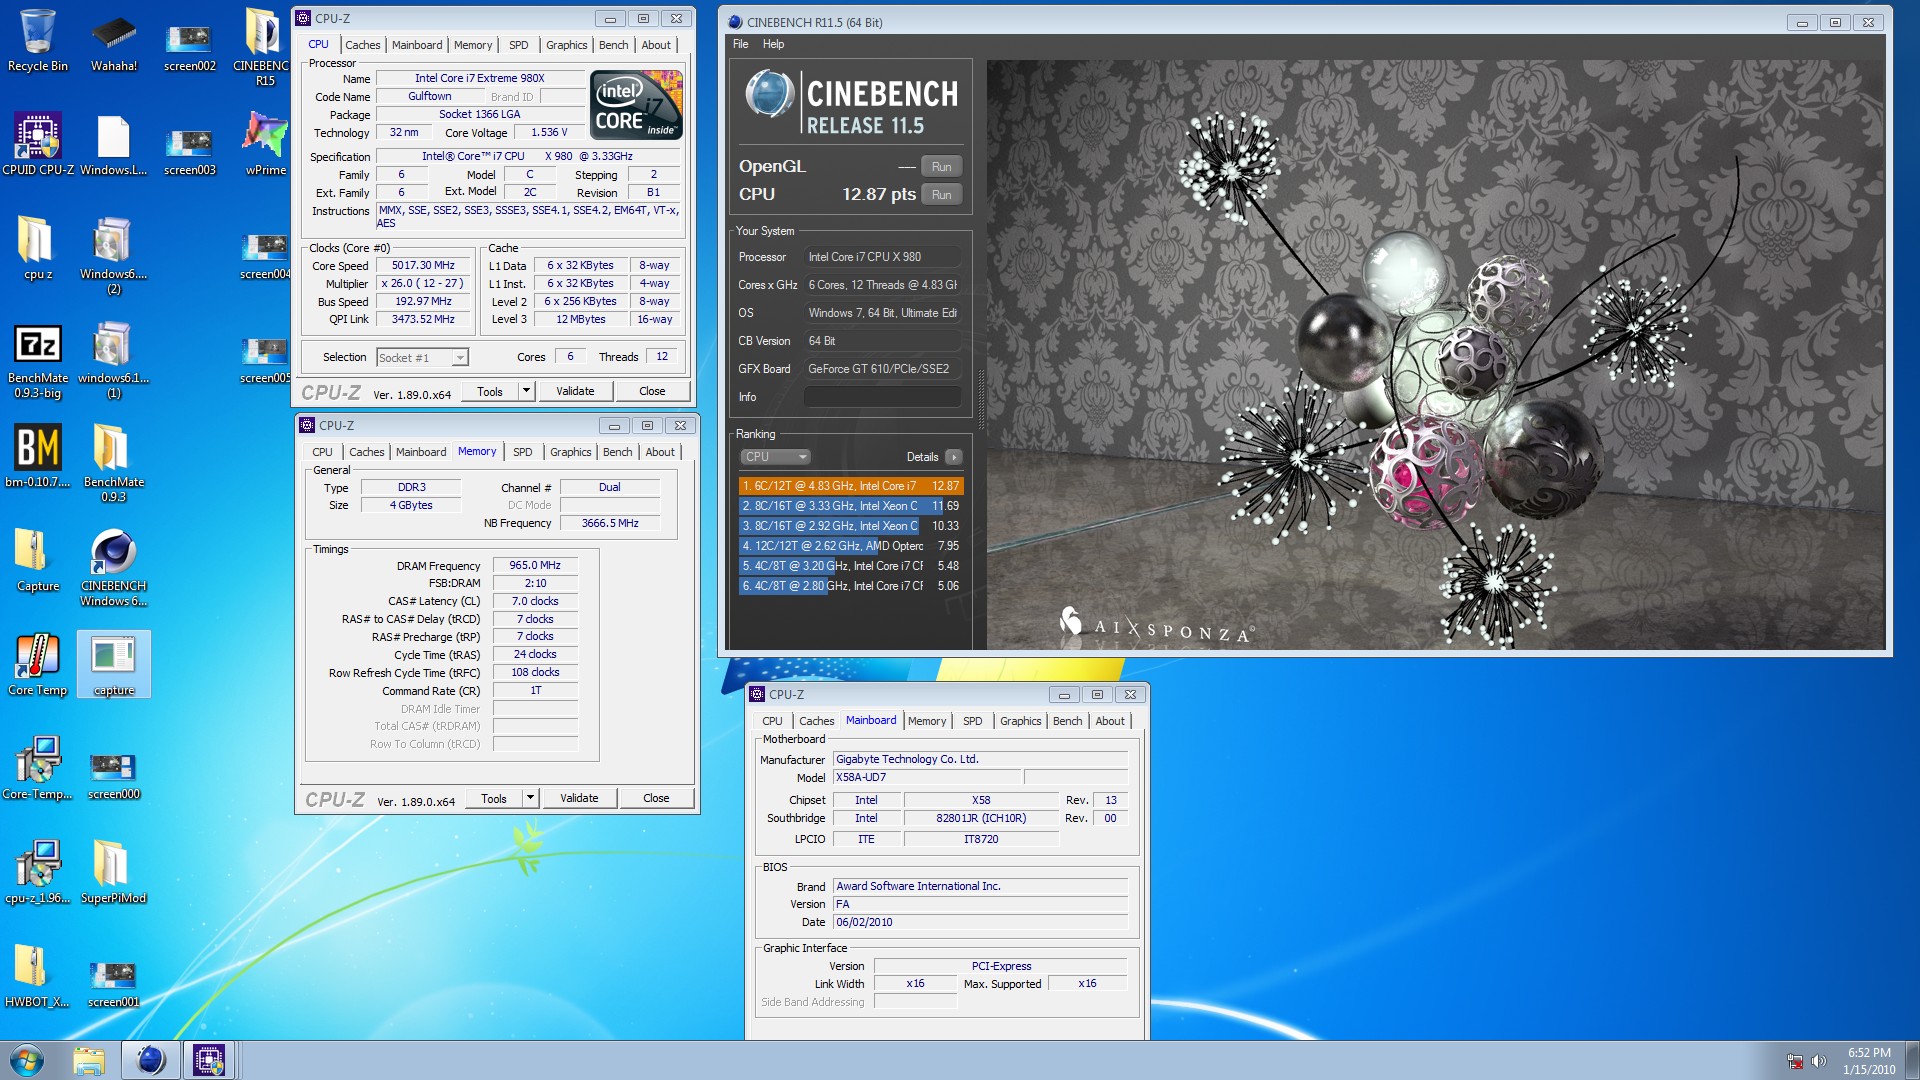Open the Windows.L... file icon

tap(114, 145)
